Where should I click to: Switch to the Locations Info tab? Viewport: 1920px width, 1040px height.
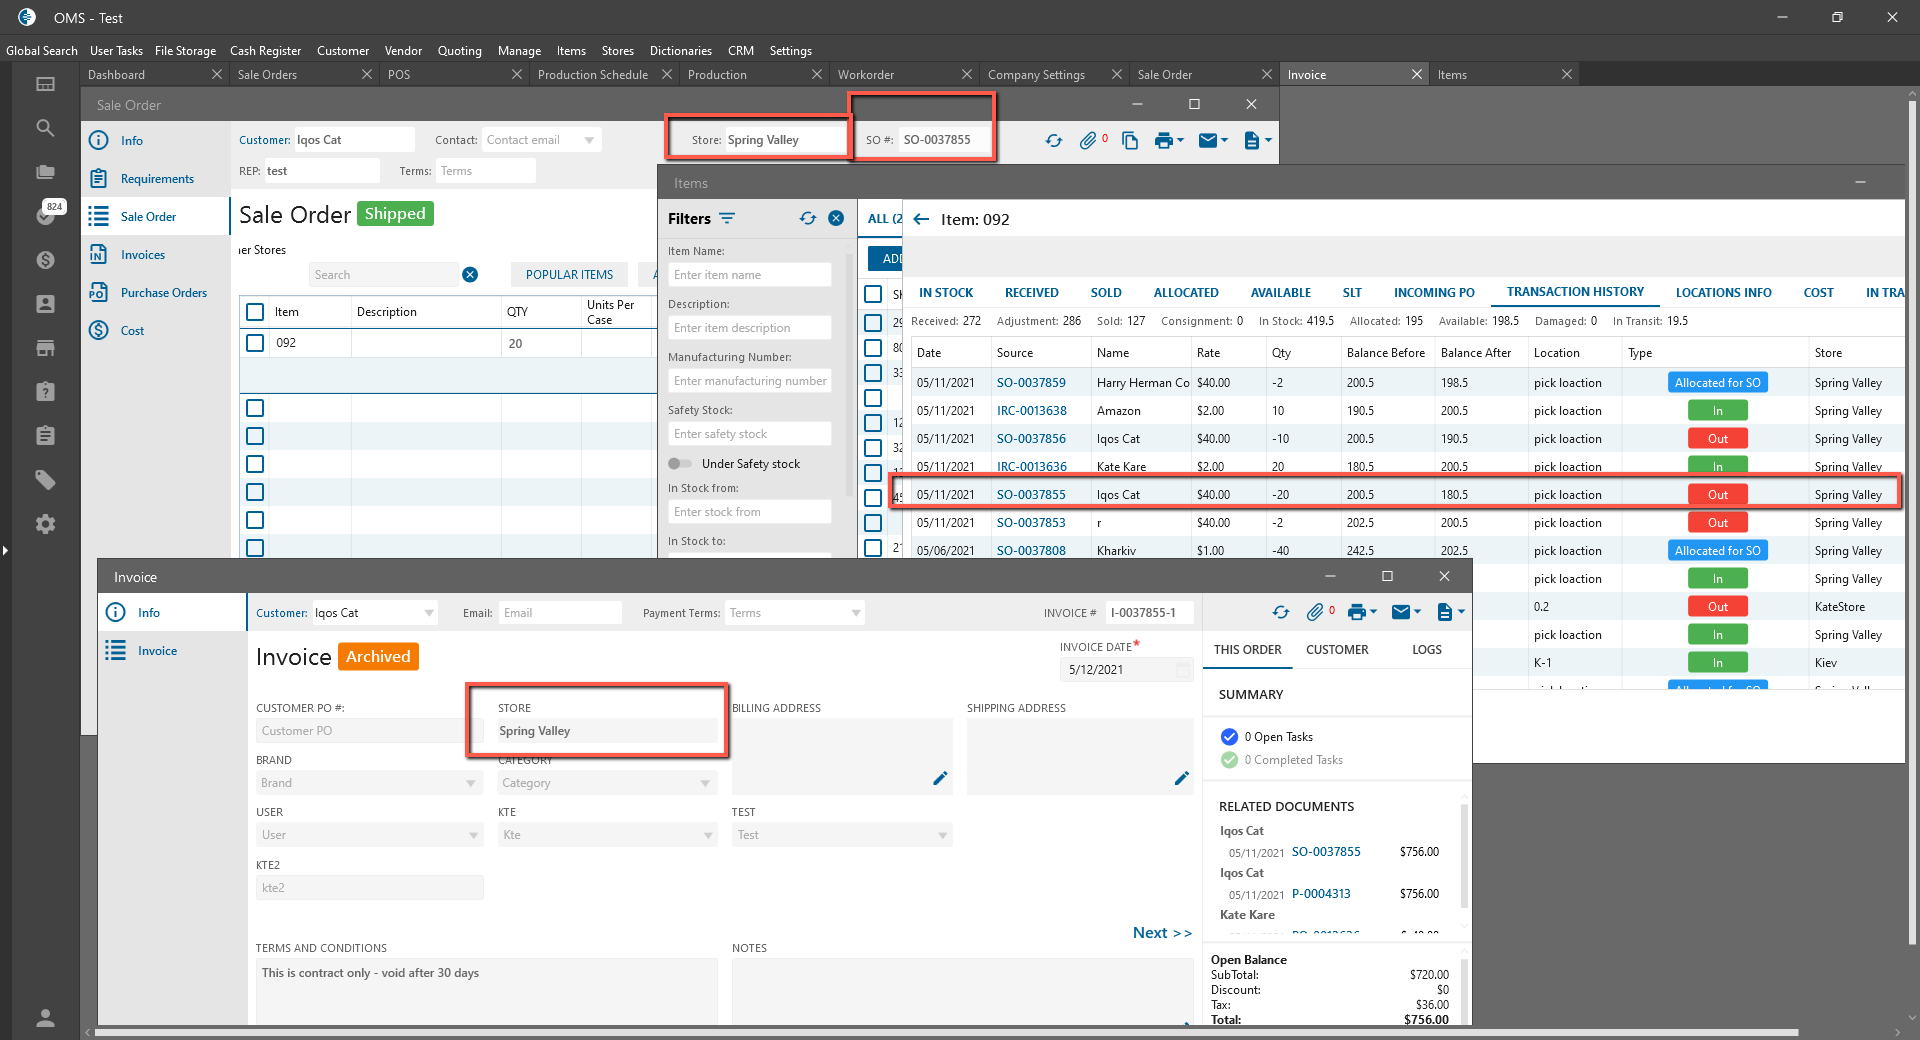[x=1723, y=293]
